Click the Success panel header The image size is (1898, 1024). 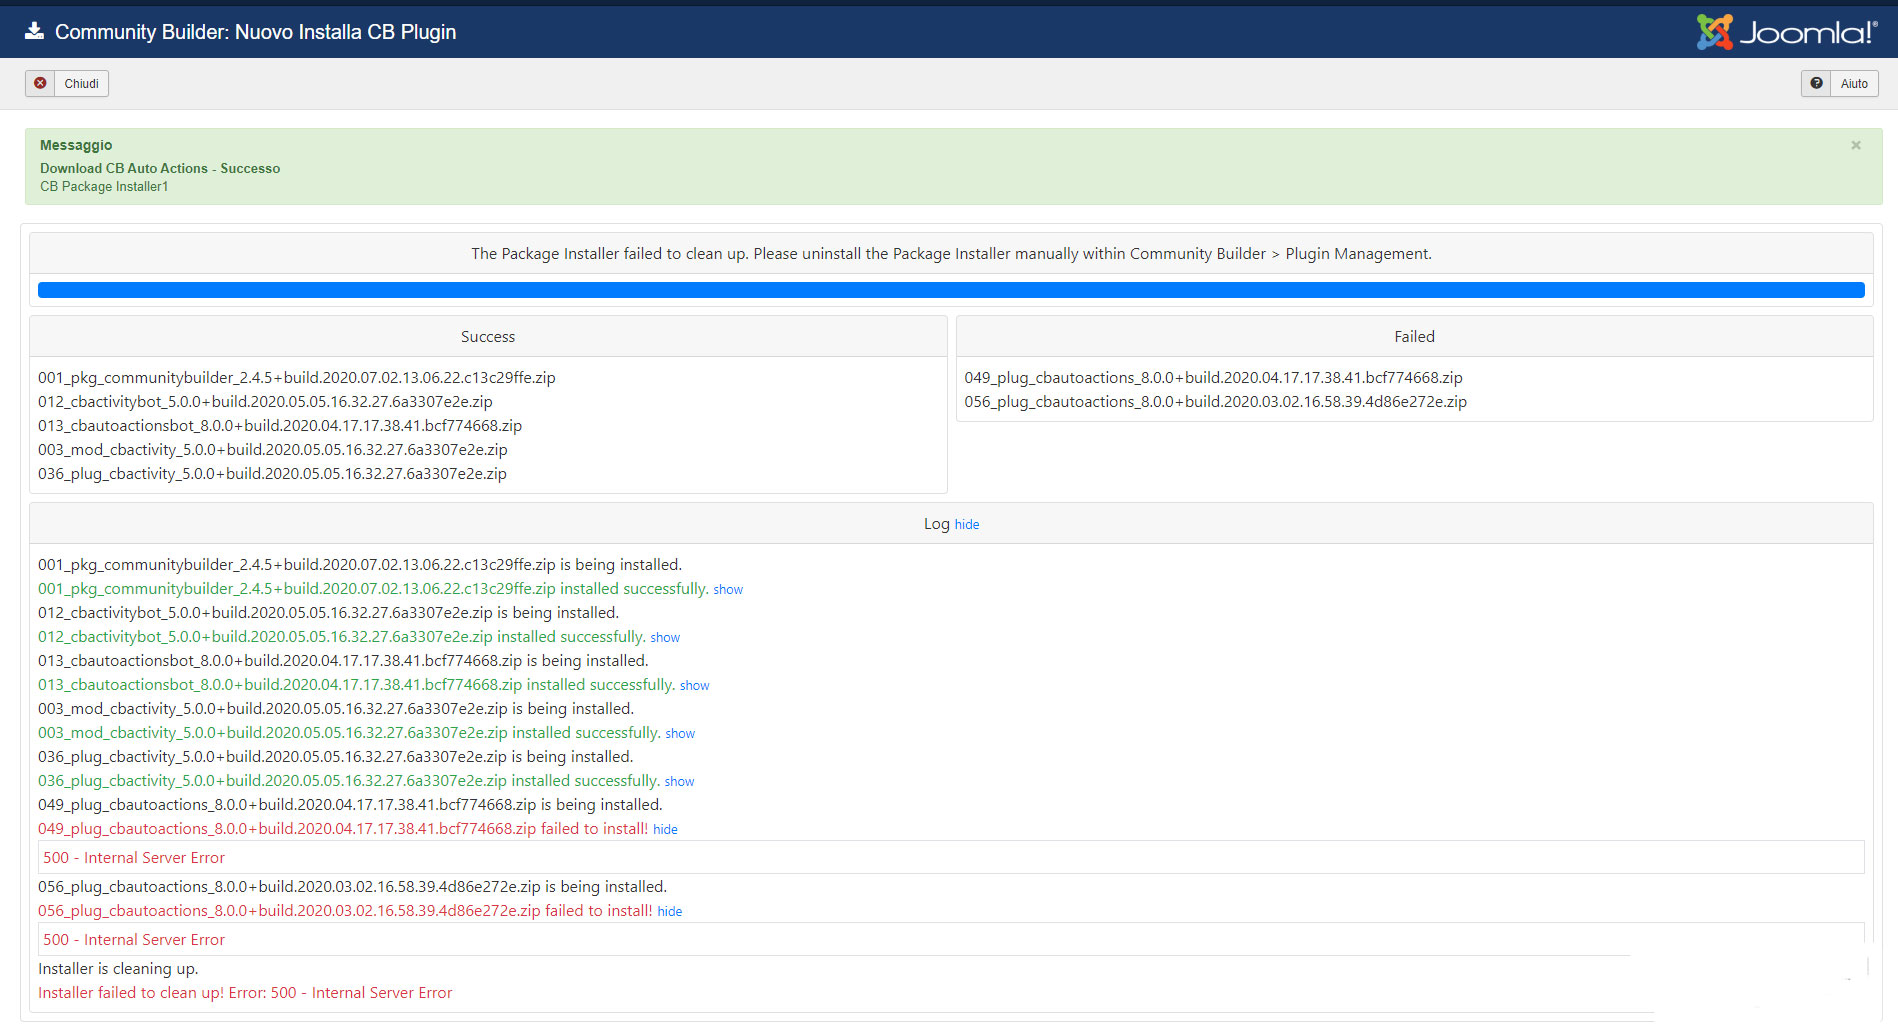tap(488, 337)
